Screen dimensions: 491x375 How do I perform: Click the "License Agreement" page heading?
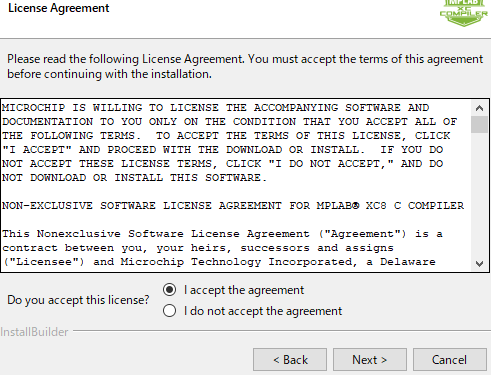click(x=59, y=8)
